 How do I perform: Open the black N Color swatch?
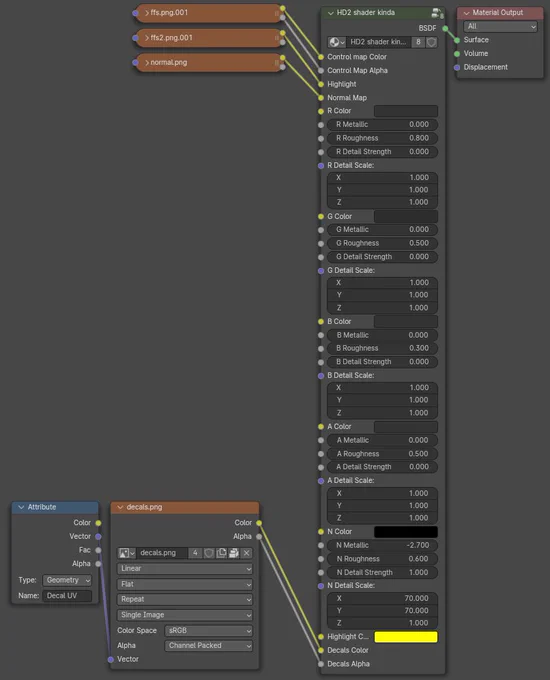[406, 532]
